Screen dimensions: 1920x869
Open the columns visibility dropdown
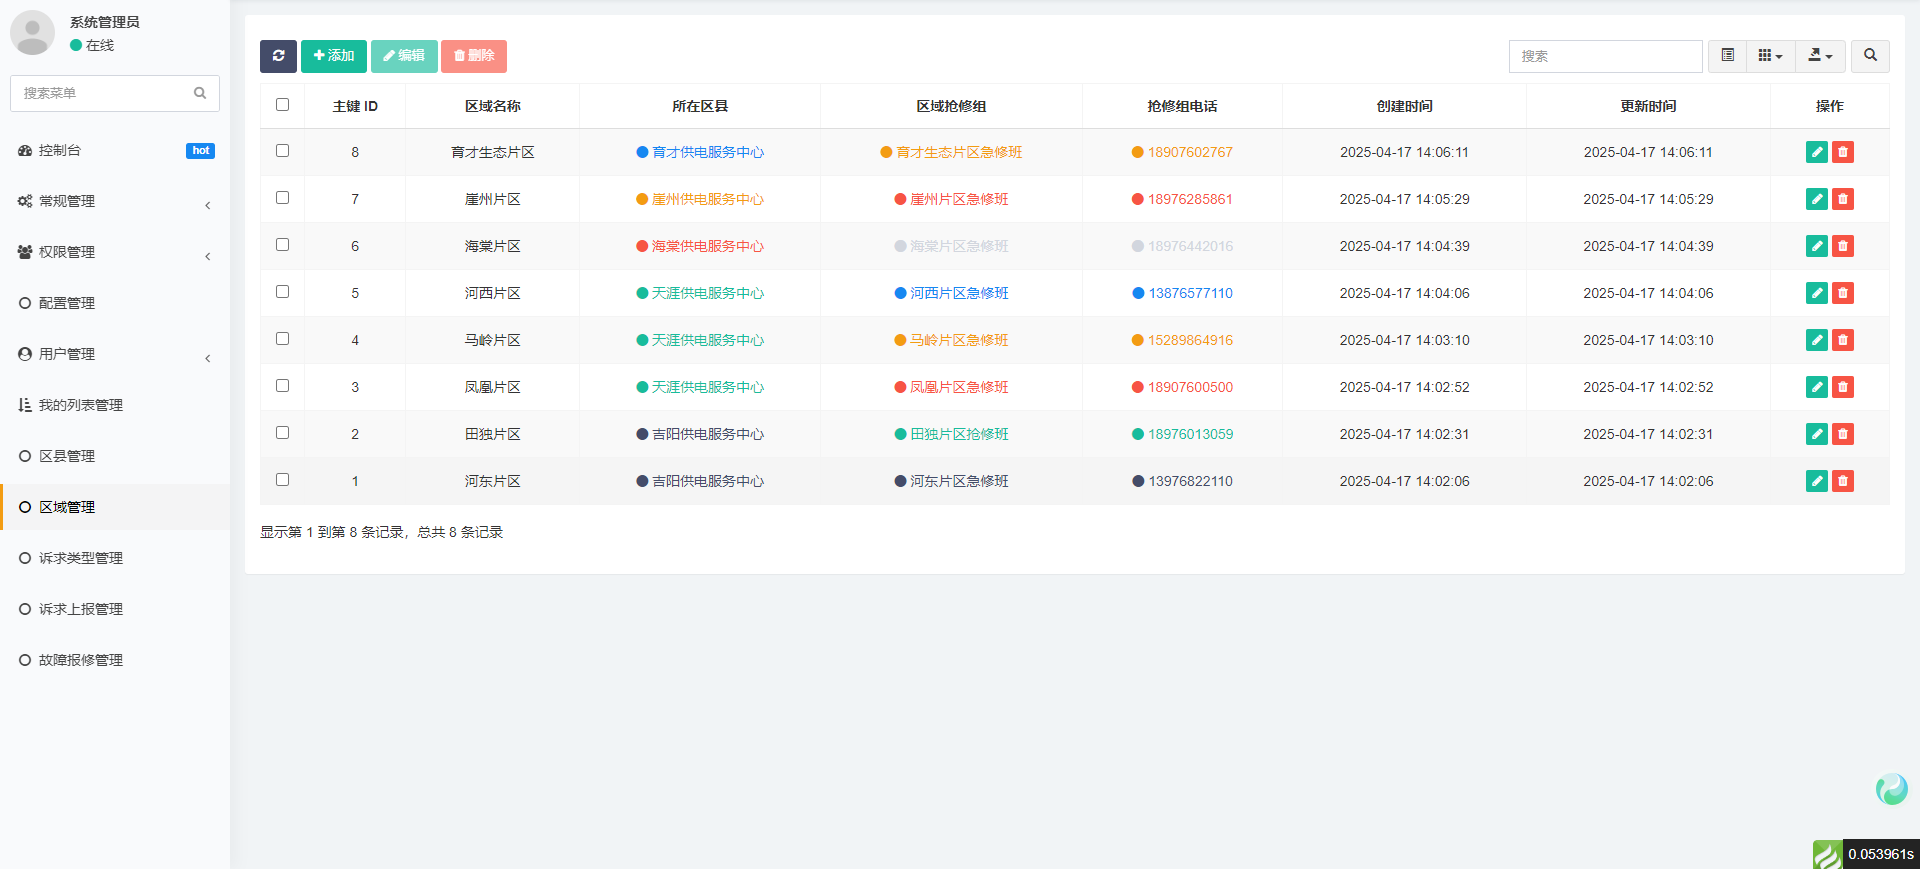1770,56
